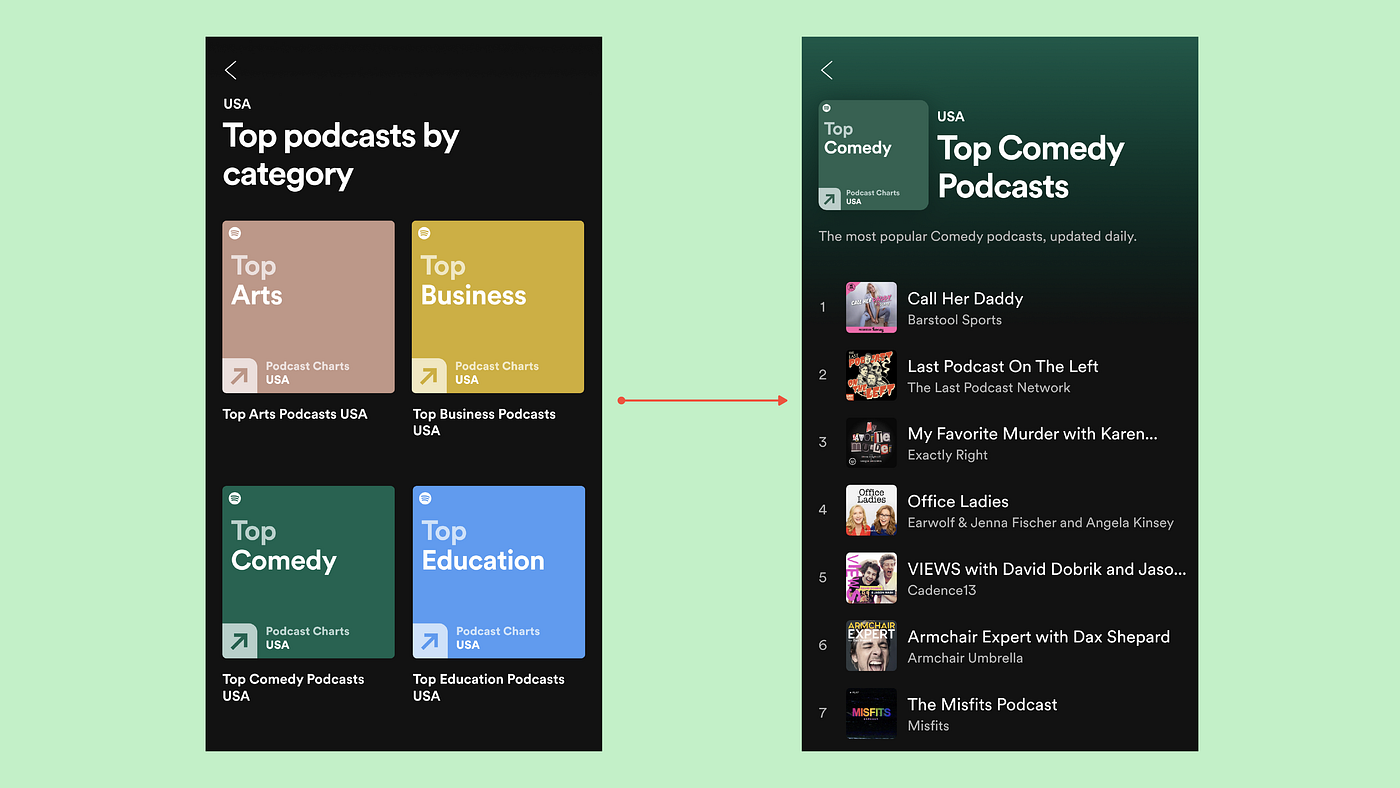Click the 'Misfits' publisher name
The image size is (1400, 788).
pyautogui.click(x=928, y=726)
